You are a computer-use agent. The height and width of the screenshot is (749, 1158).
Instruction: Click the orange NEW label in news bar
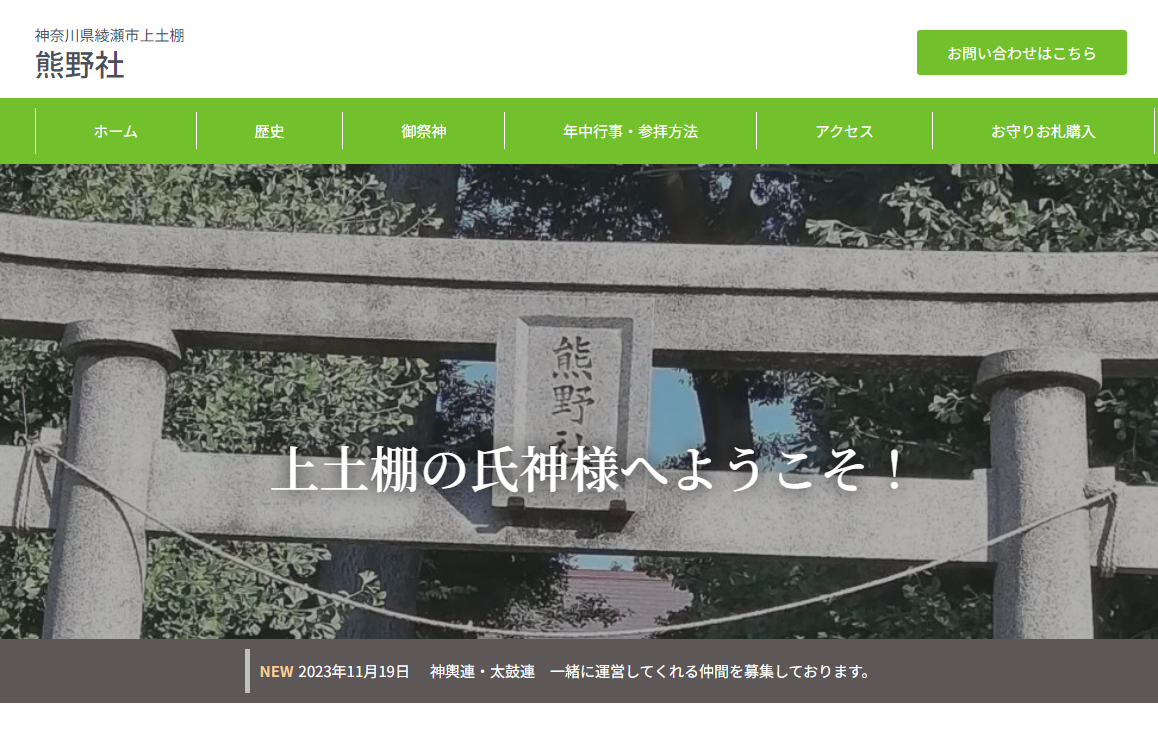pyautogui.click(x=276, y=671)
